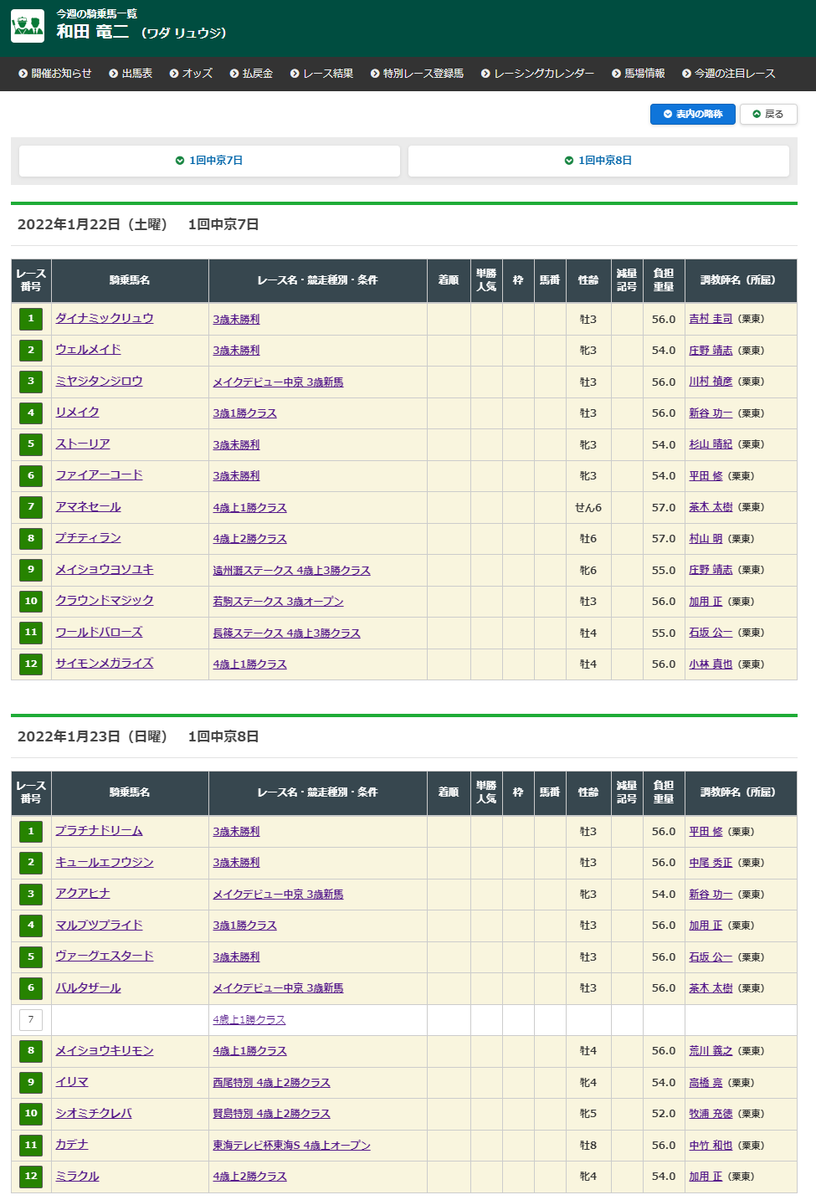
Task: Open the trainer link 荒川 義之
Action: pyautogui.click(x=711, y=1051)
